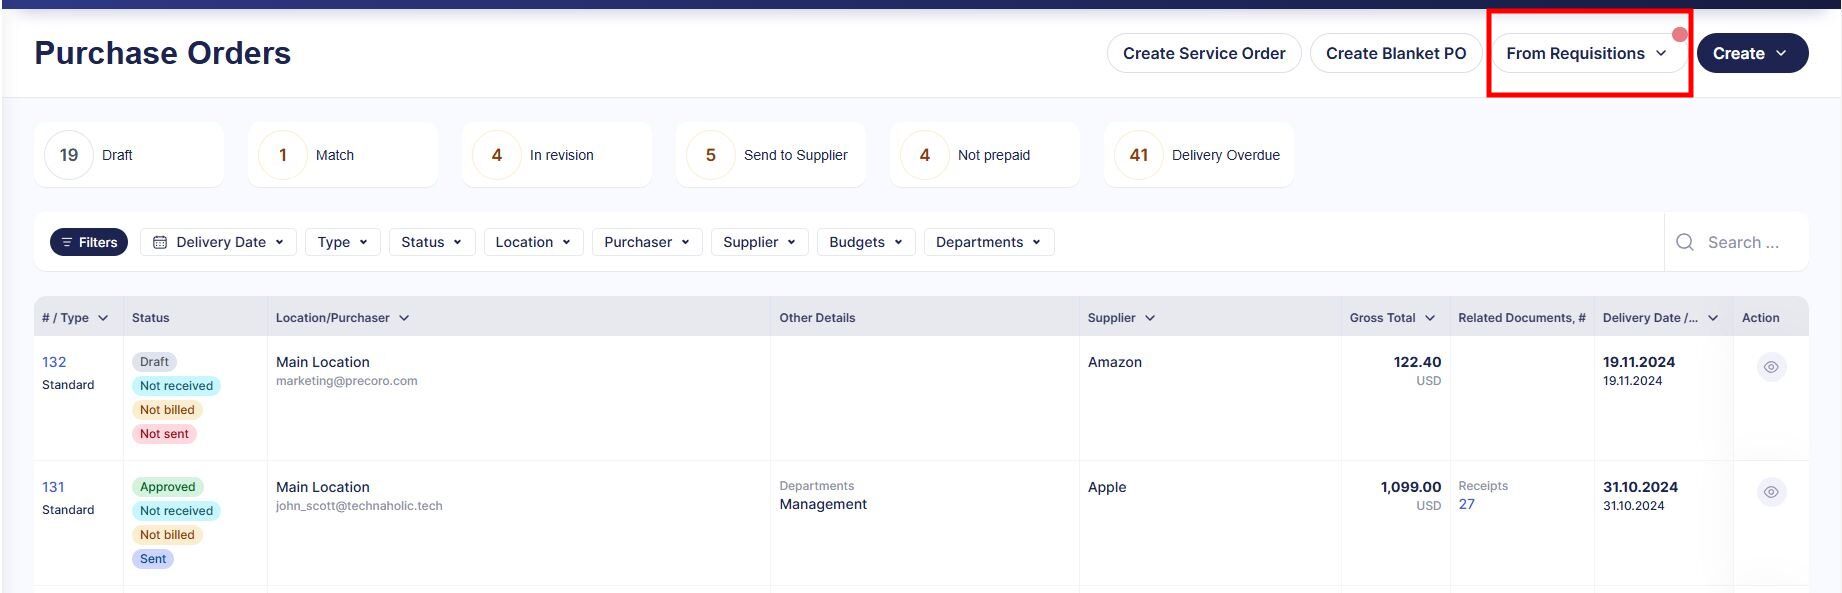This screenshot has width=1842, height=593.
Task: Select the Delivery Overdue 41 counter
Action: pos(1199,155)
